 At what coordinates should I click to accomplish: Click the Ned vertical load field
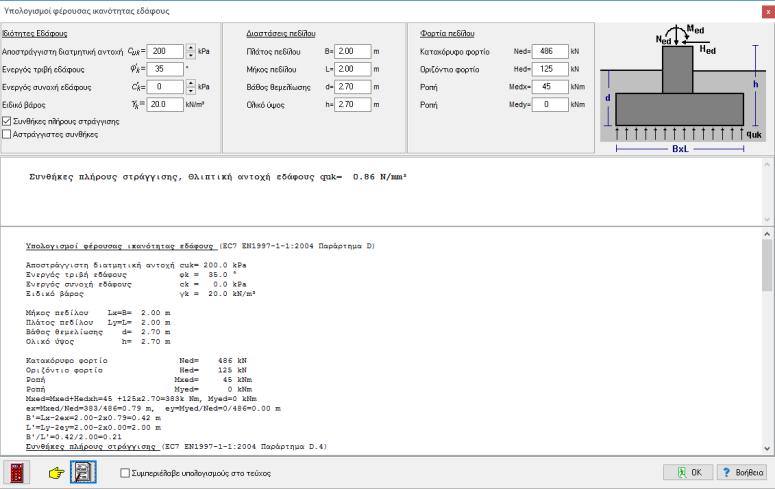[550, 51]
